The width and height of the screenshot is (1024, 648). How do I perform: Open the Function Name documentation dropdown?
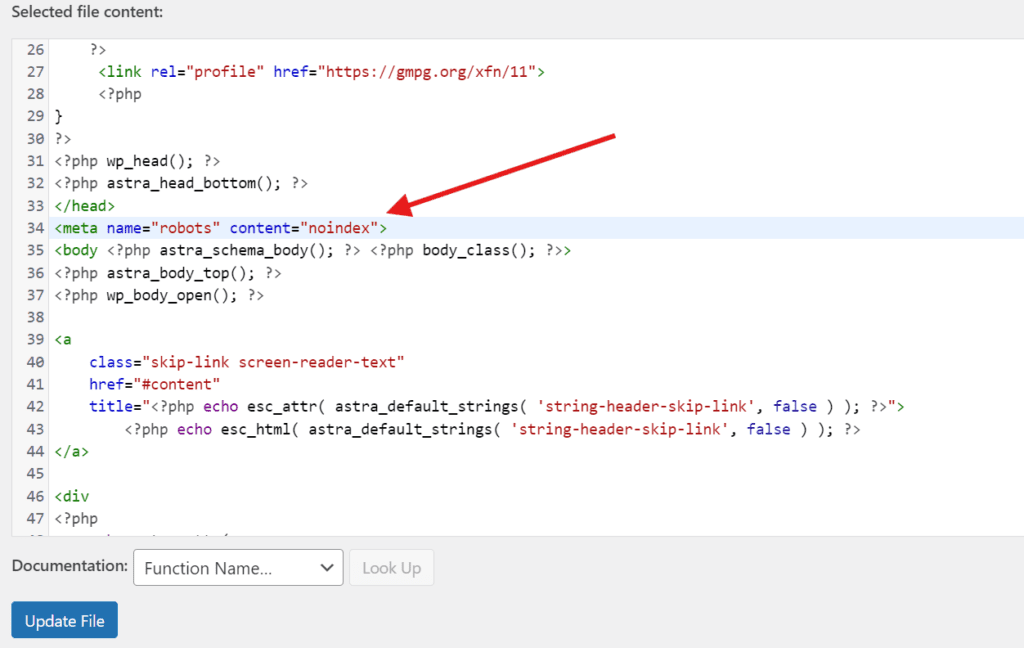[x=238, y=568]
